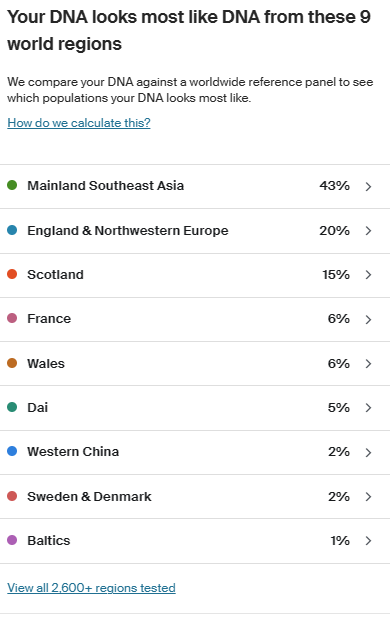The height and width of the screenshot is (627, 390).
Task: Select the Western China region label
Action: (73, 451)
